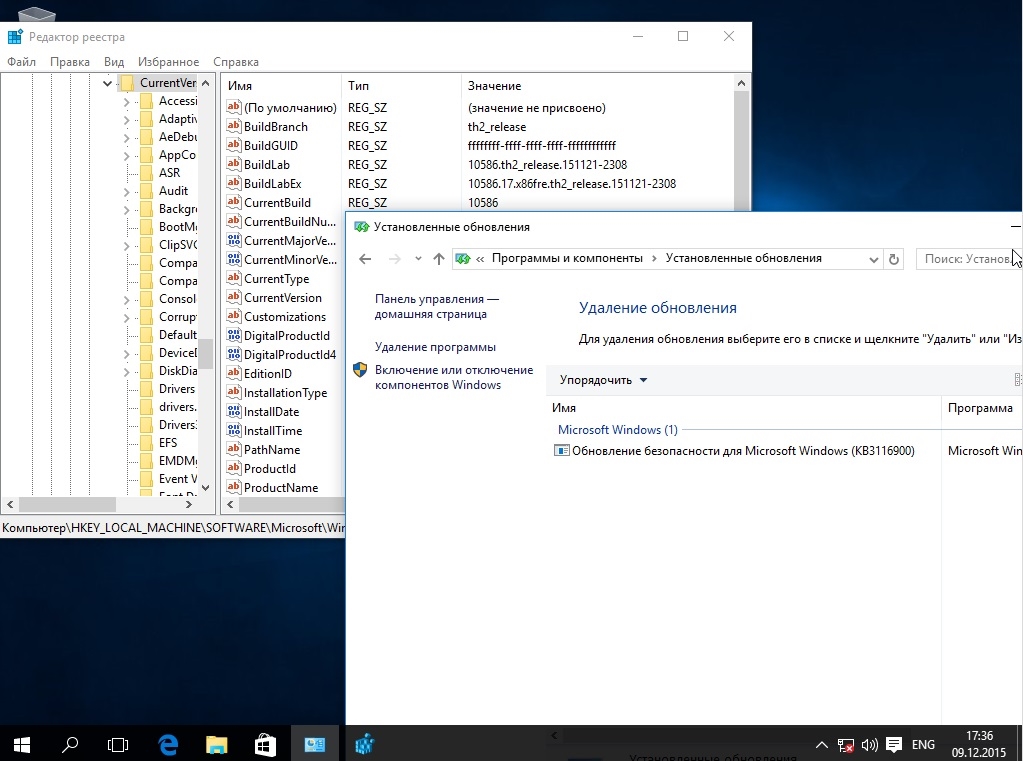The height and width of the screenshot is (761, 1023).
Task: Show hidden tray icons
Action: [821, 745]
